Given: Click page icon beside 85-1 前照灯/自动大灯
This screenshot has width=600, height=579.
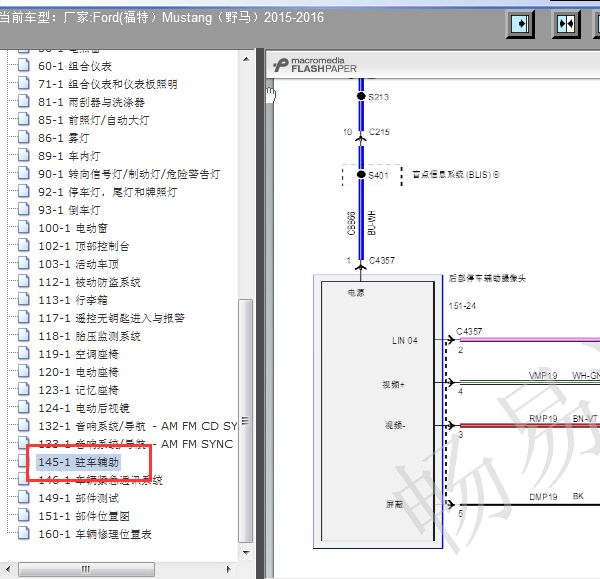Looking at the screenshot, I should tap(24, 119).
